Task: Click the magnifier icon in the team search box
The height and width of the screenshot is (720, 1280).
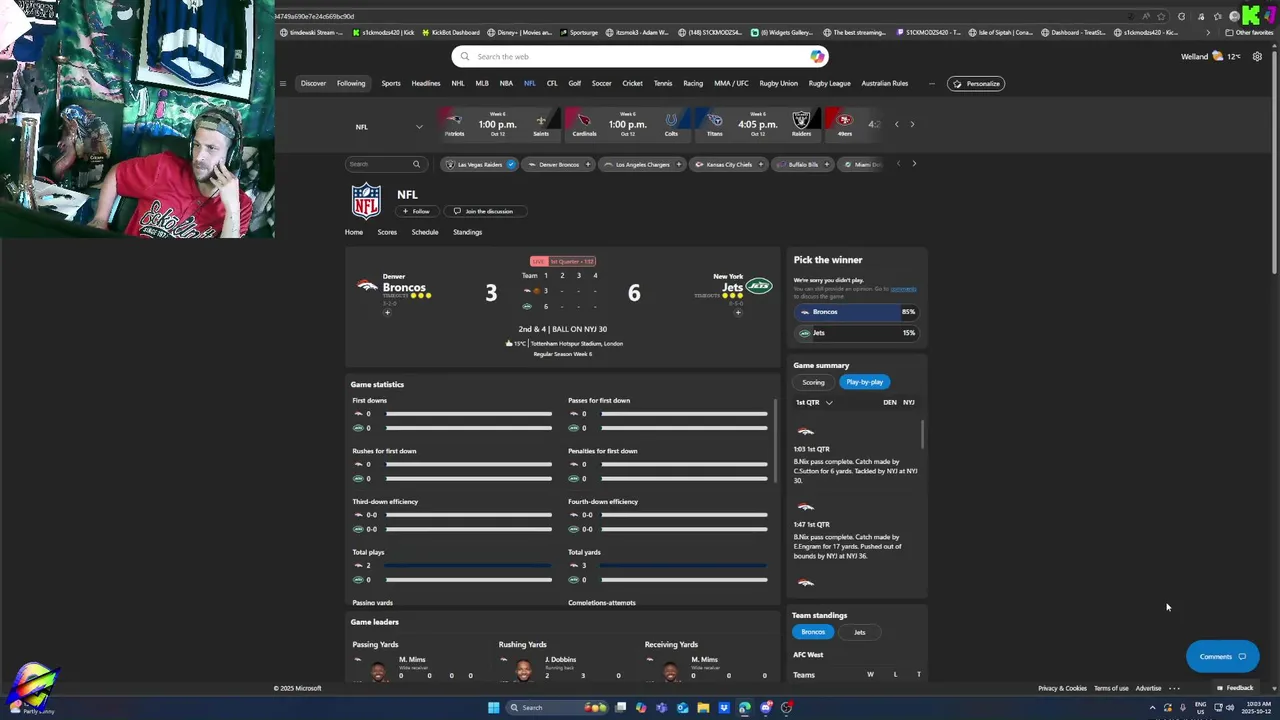Action: coord(416,164)
